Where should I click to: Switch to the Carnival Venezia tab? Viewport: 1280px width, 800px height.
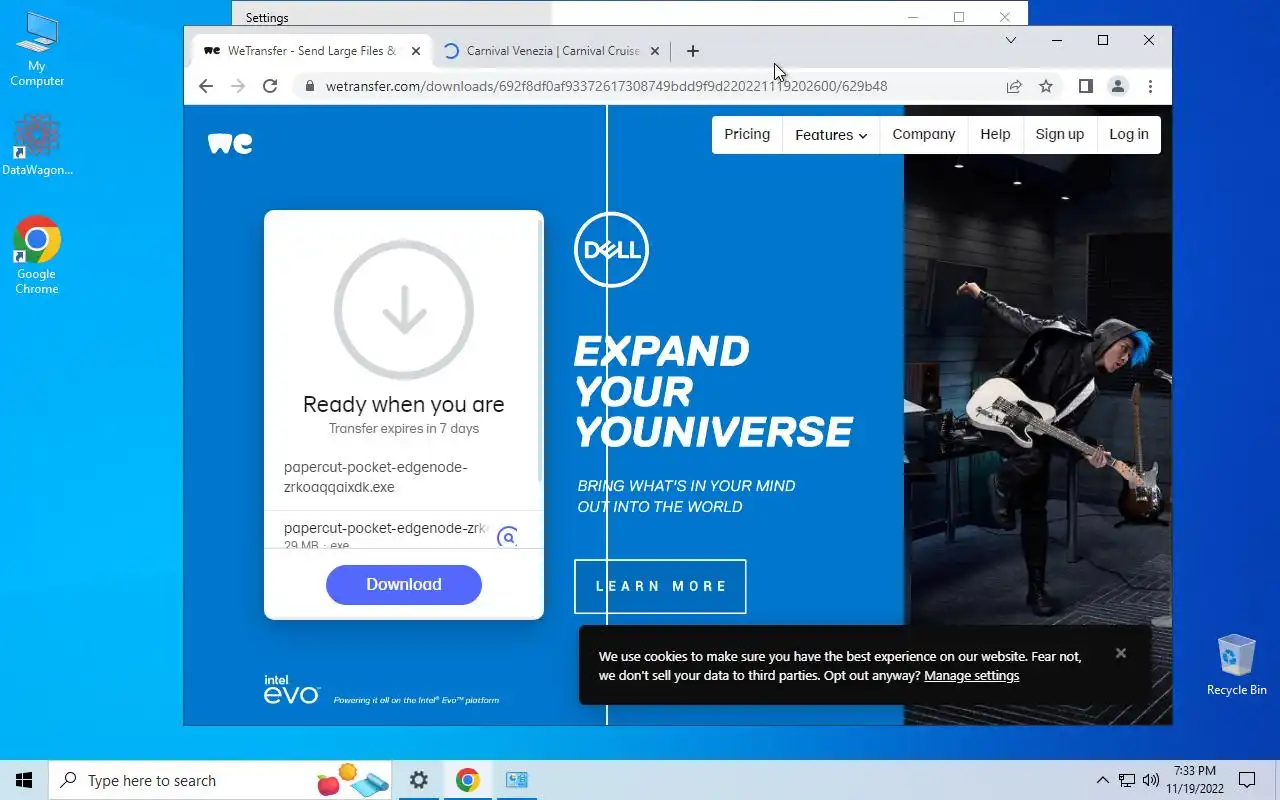point(552,51)
